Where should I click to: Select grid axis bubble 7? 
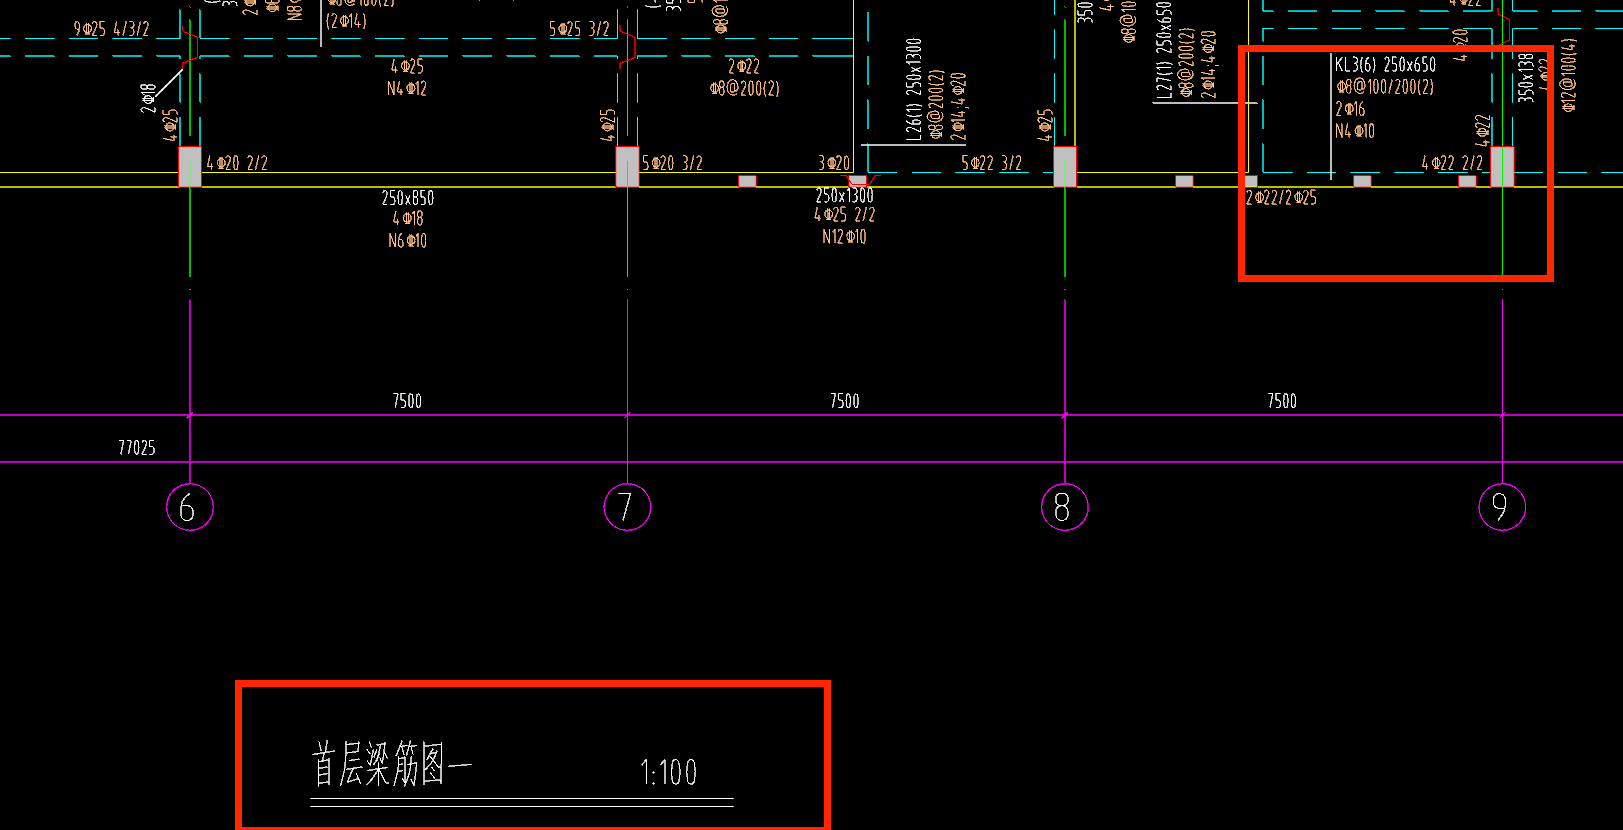(627, 507)
